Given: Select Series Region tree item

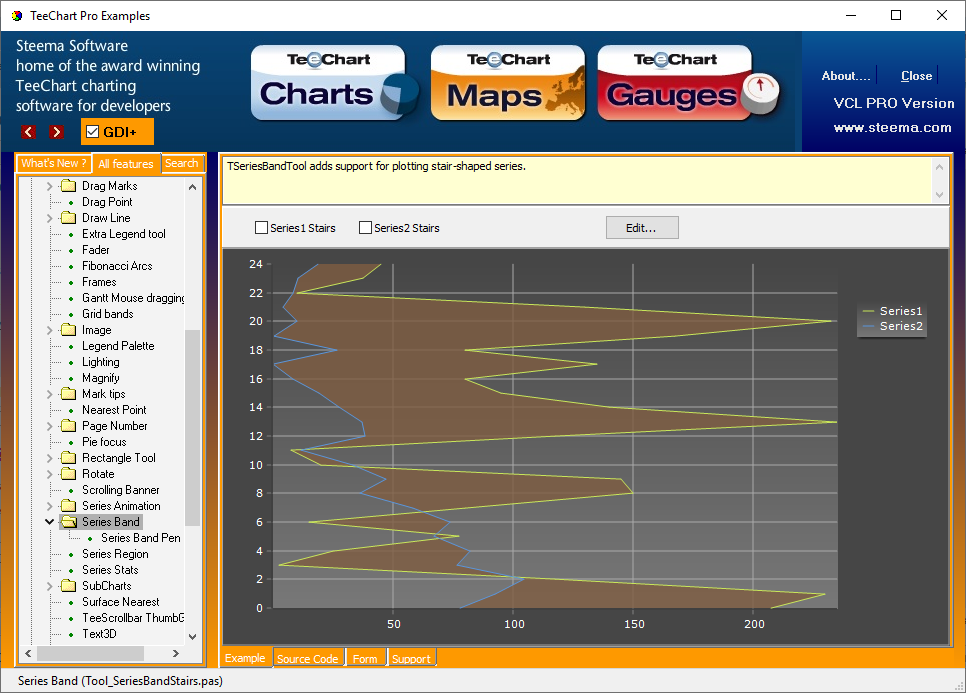Looking at the screenshot, I should coord(115,554).
